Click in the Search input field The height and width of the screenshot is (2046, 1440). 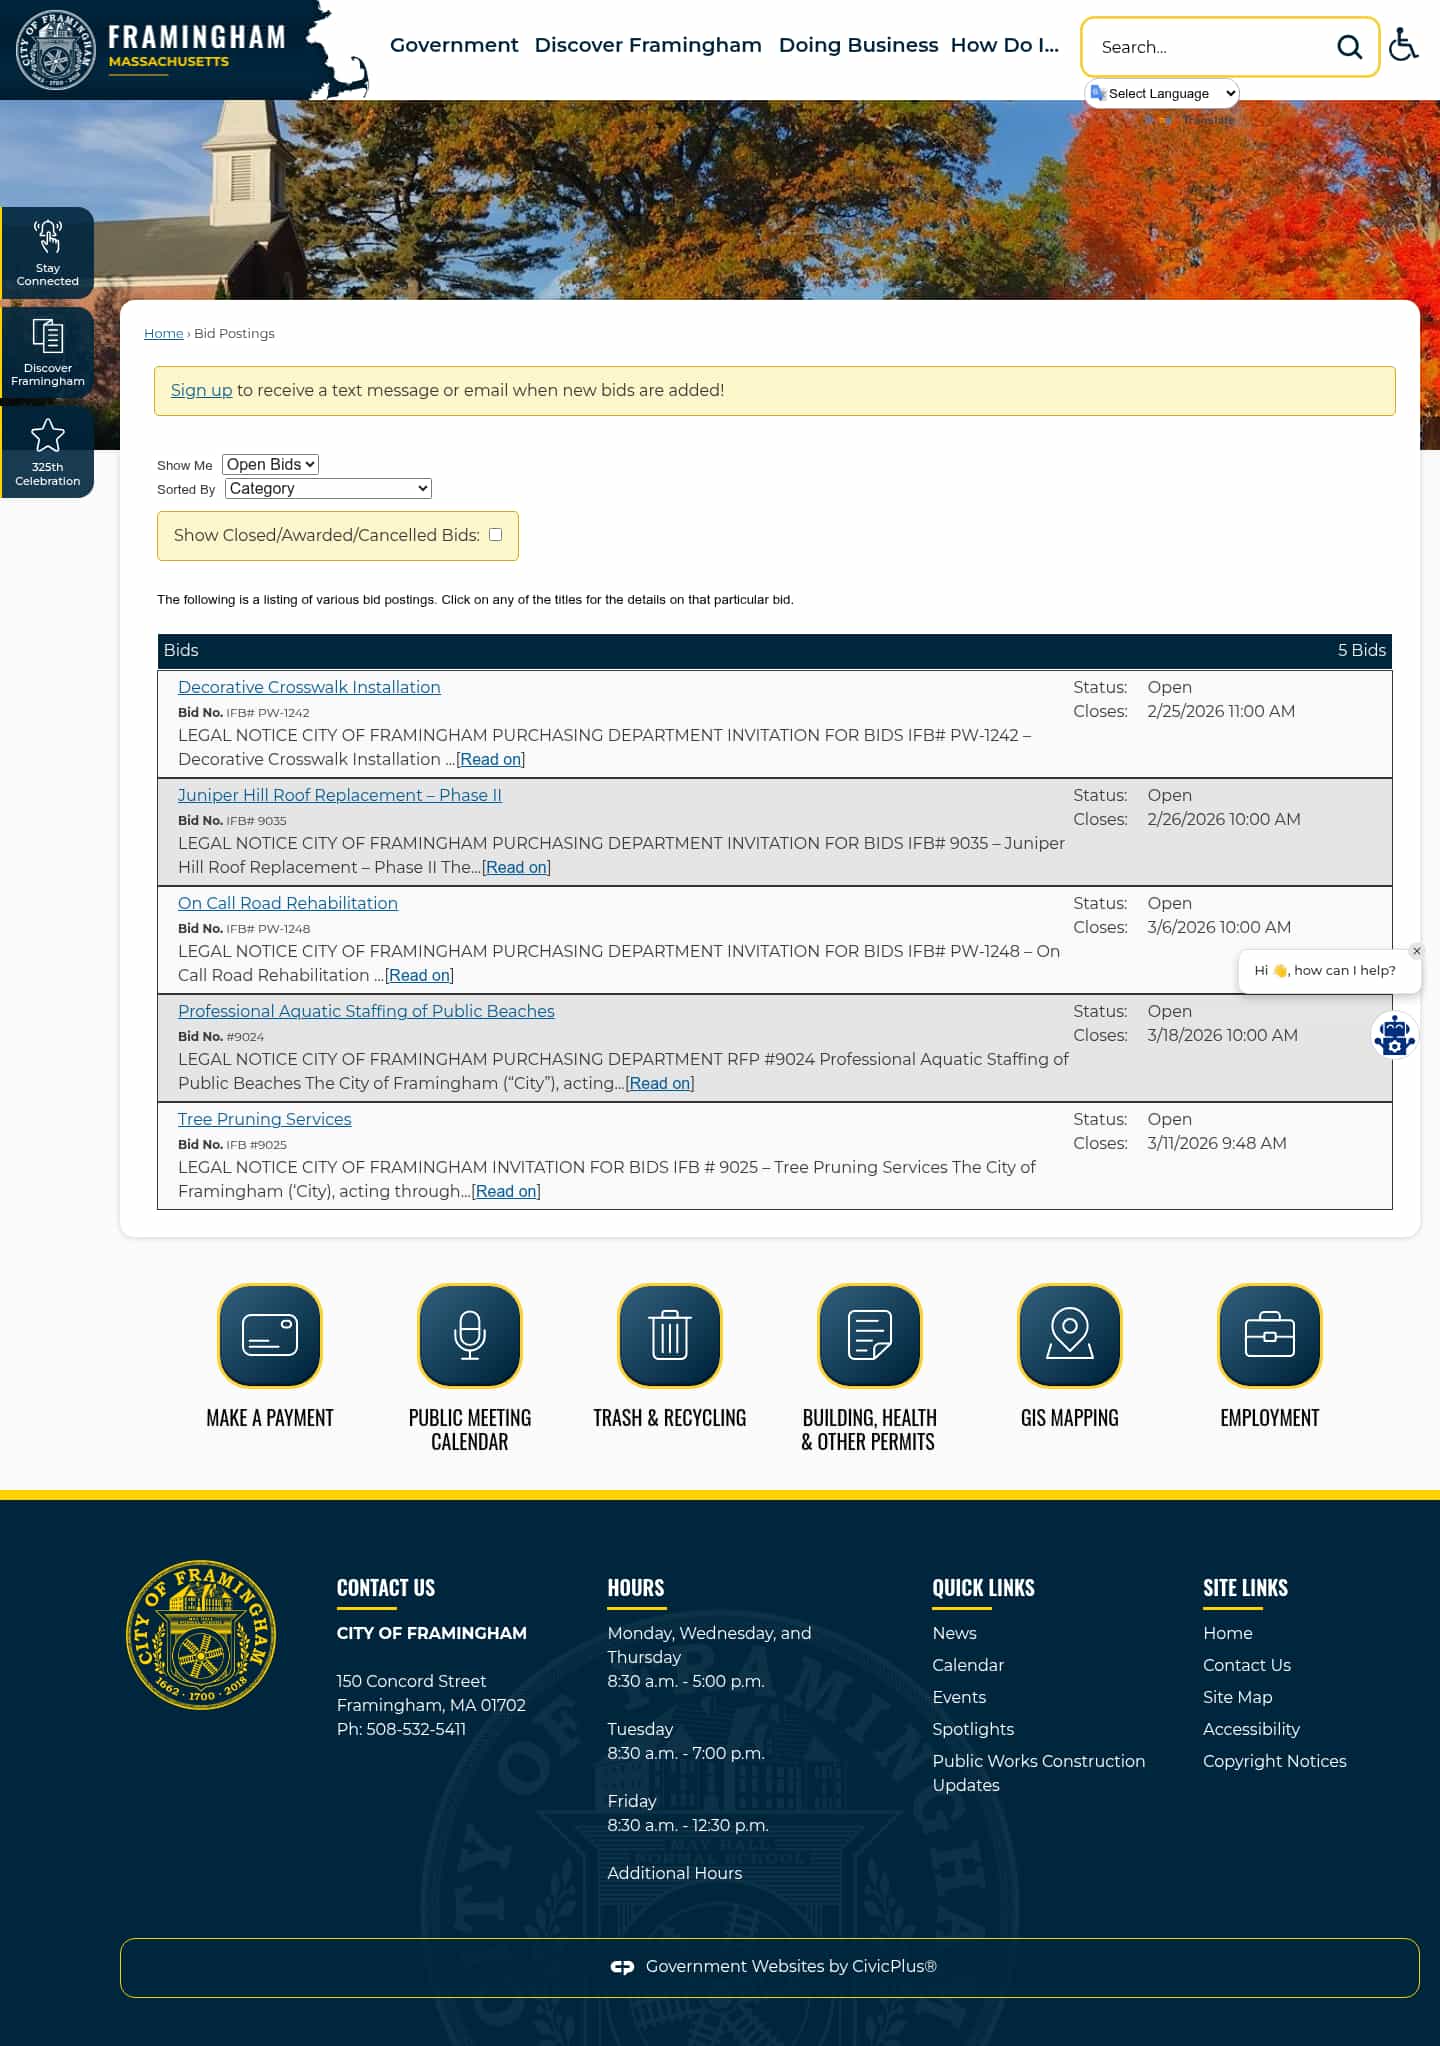coord(1210,47)
